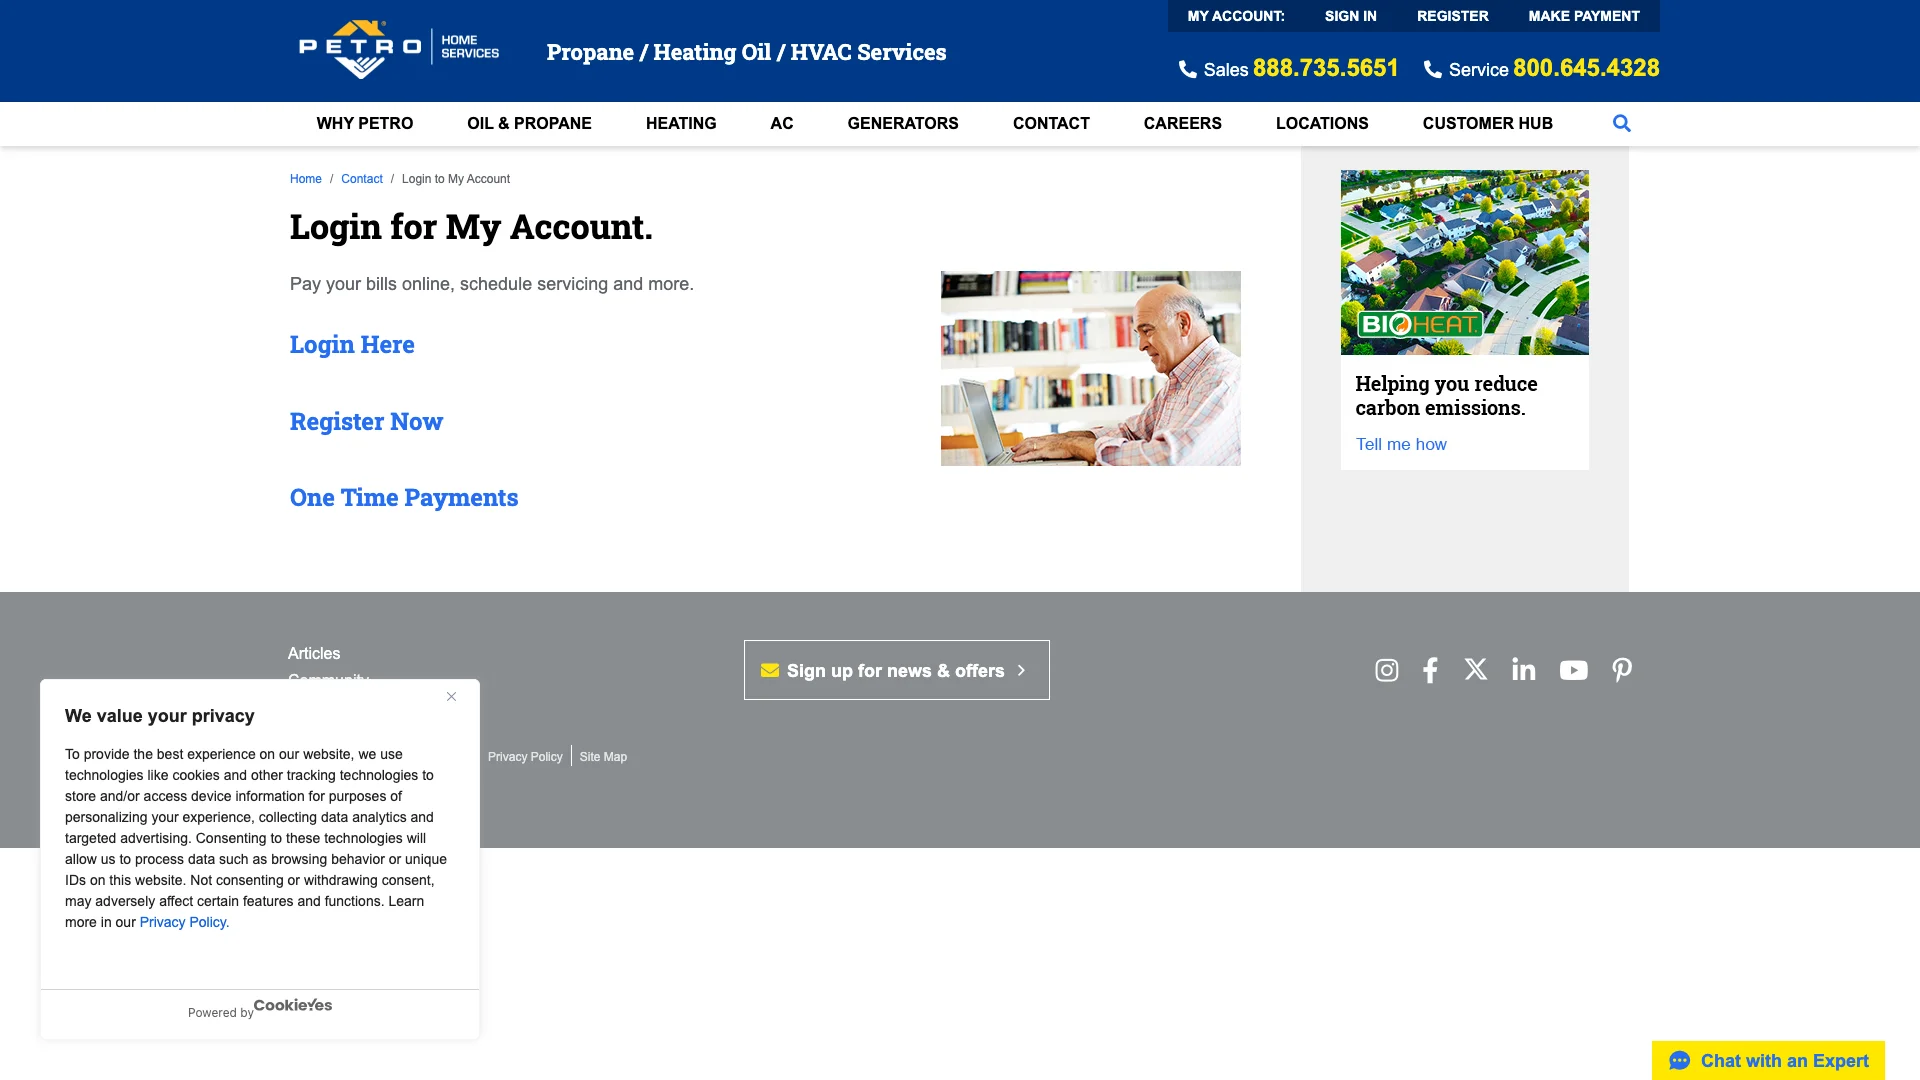Click Sign up for news & offers
The width and height of the screenshot is (1920, 1080).
895,670
